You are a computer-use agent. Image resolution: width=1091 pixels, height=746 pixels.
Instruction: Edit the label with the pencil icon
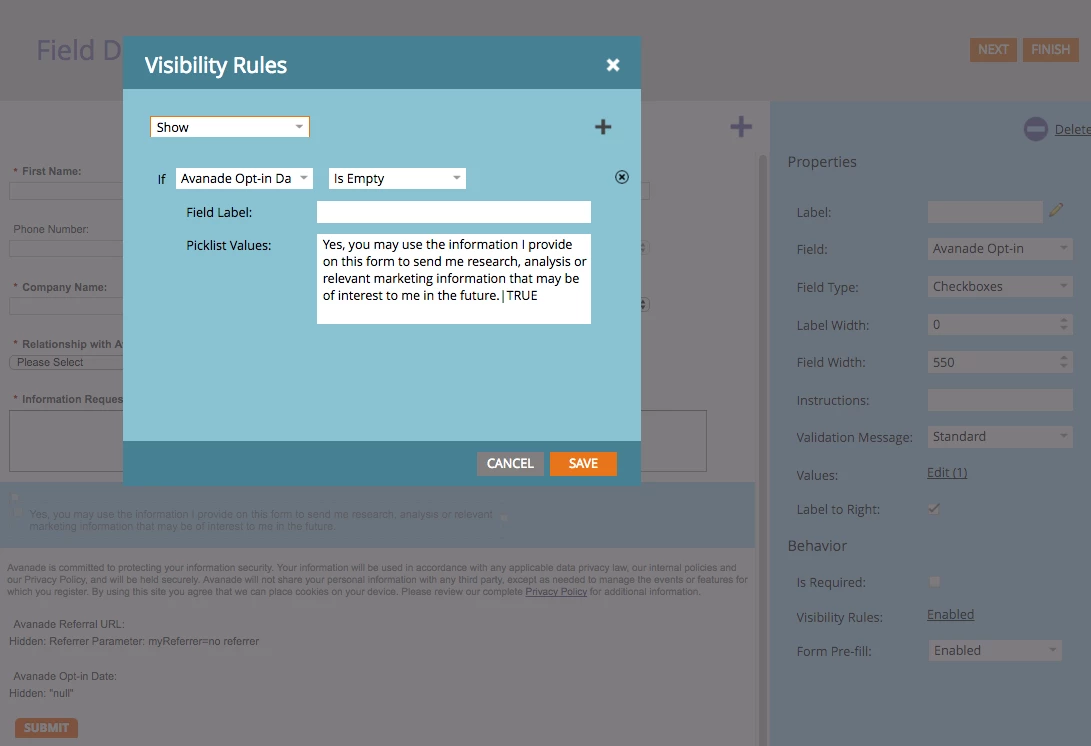pyautogui.click(x=1056, y=209)
